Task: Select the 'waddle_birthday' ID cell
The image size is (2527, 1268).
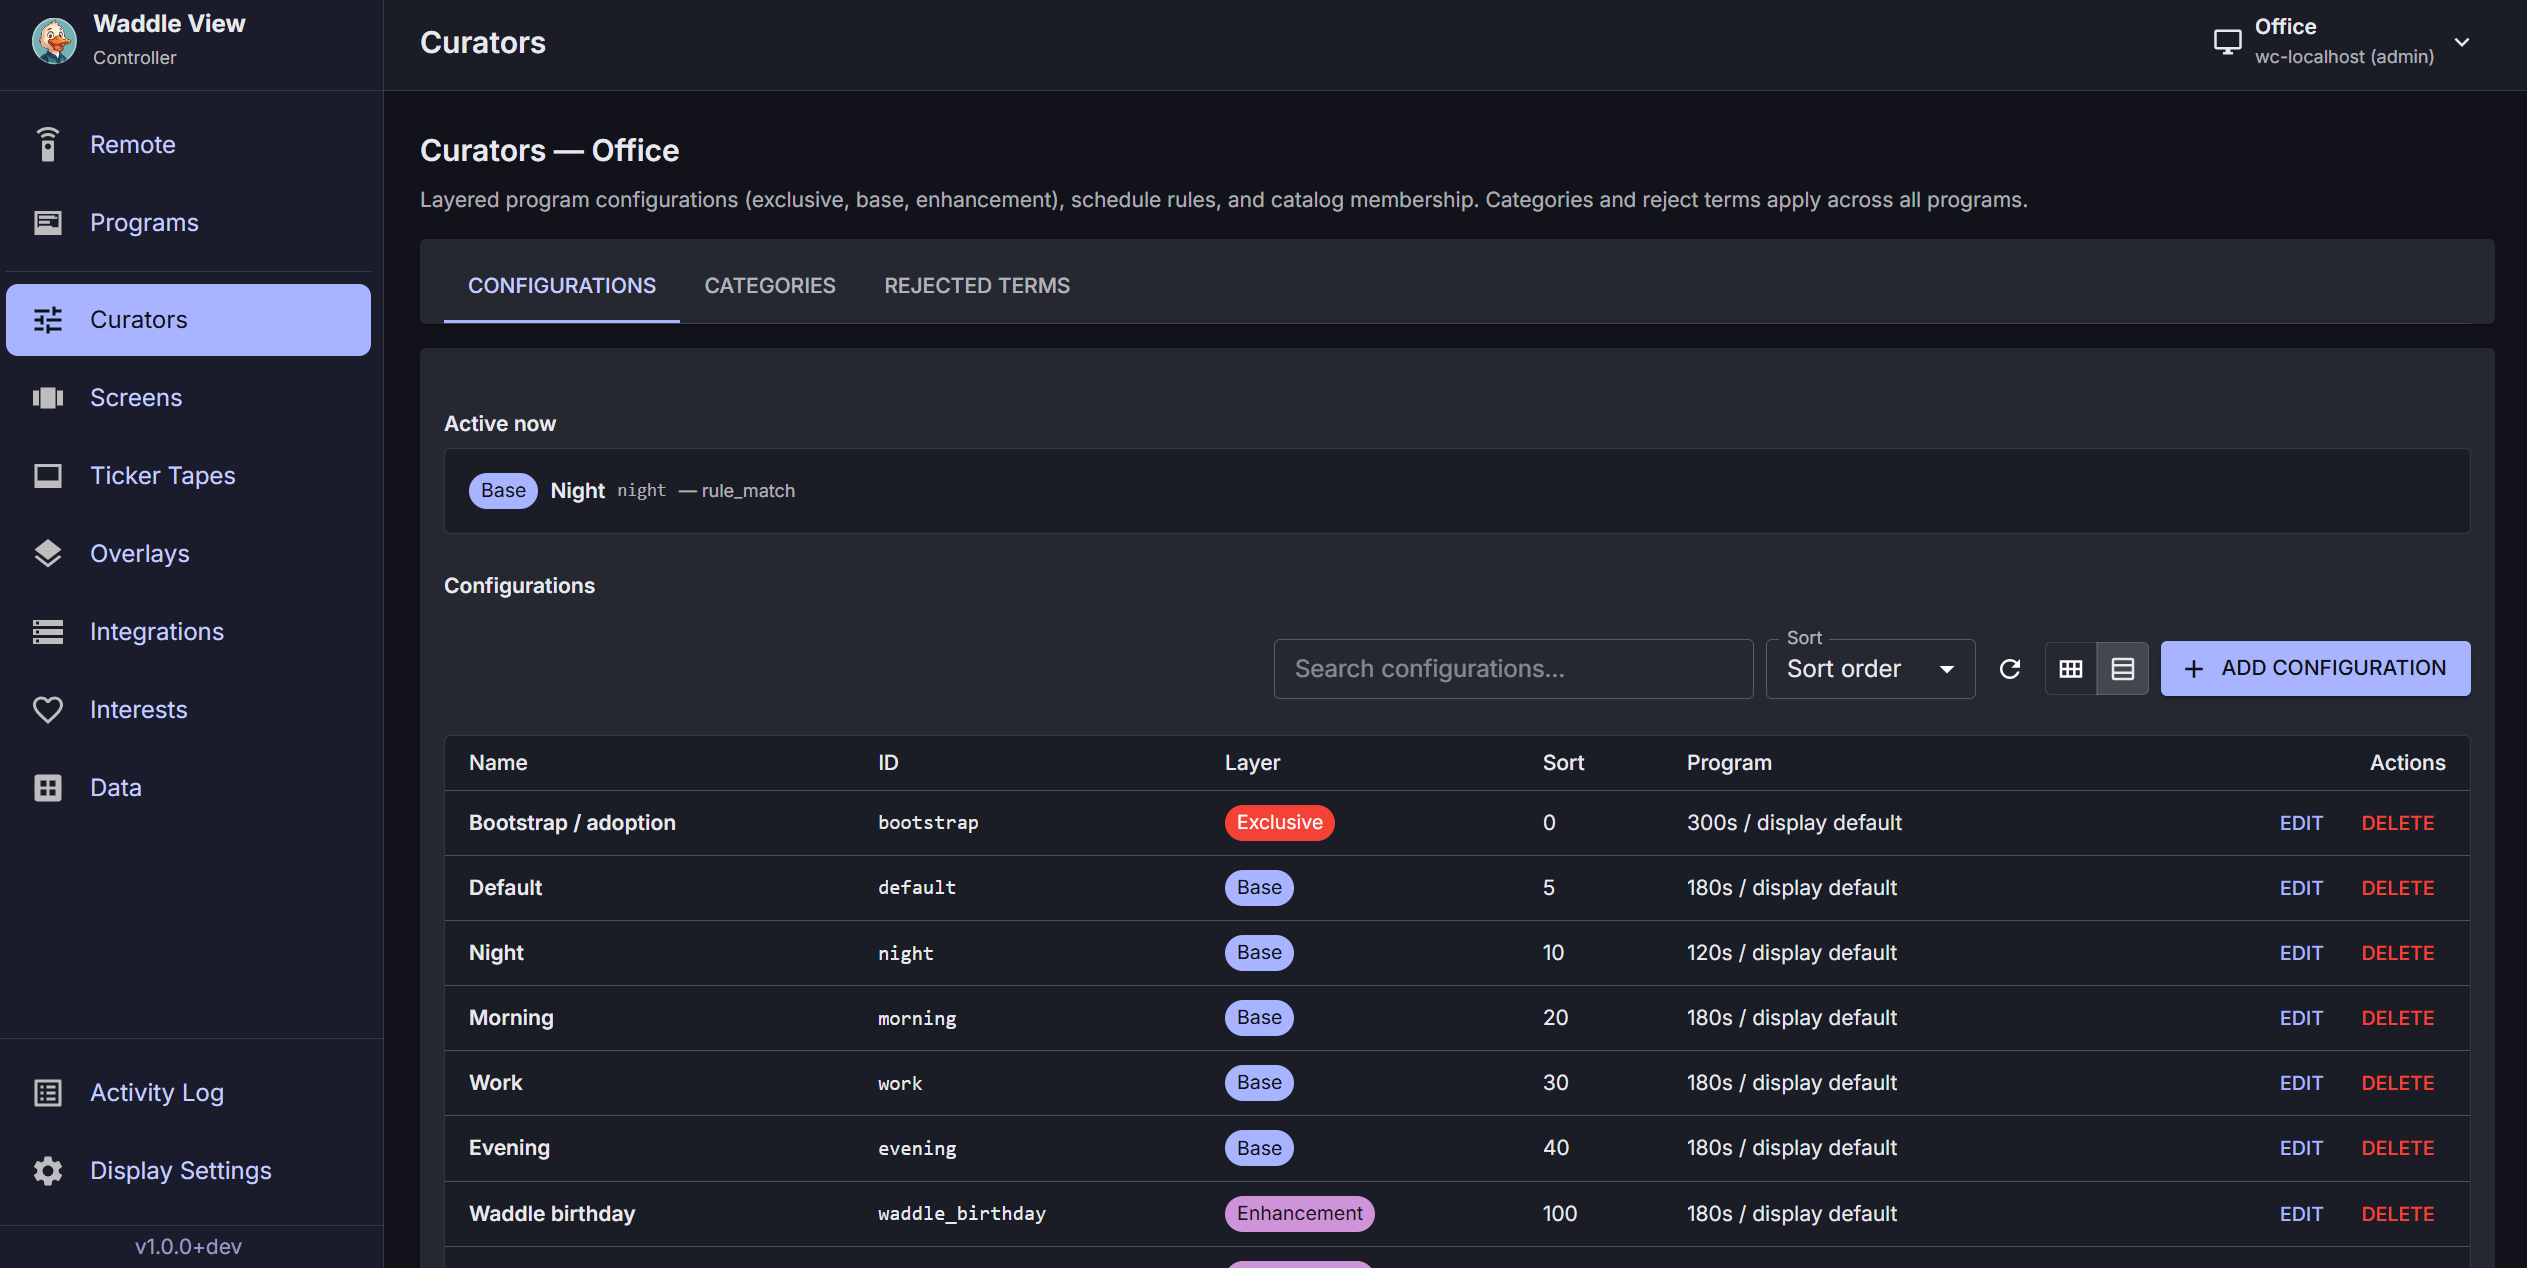Action: coord(961,1214)
